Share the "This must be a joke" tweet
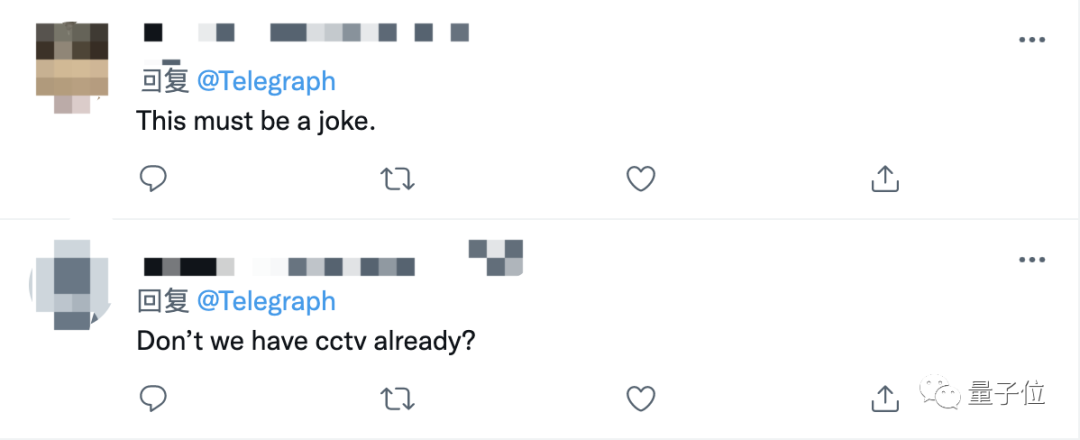This screenshot has width=1080, height=440. [x=884, y=179]
